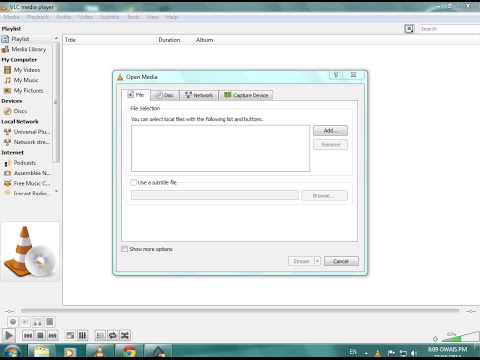Viewport: 480px width, 360px height.
Task: Enable Use a subtitle file checkbox
Action: click(x=133, y=182)
